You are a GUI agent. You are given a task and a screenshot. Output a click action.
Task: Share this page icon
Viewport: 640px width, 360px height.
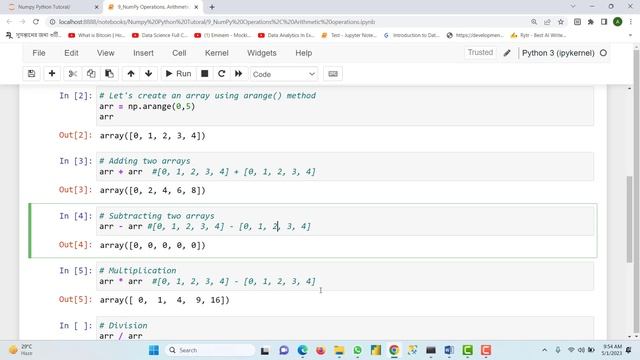point(547,22)
